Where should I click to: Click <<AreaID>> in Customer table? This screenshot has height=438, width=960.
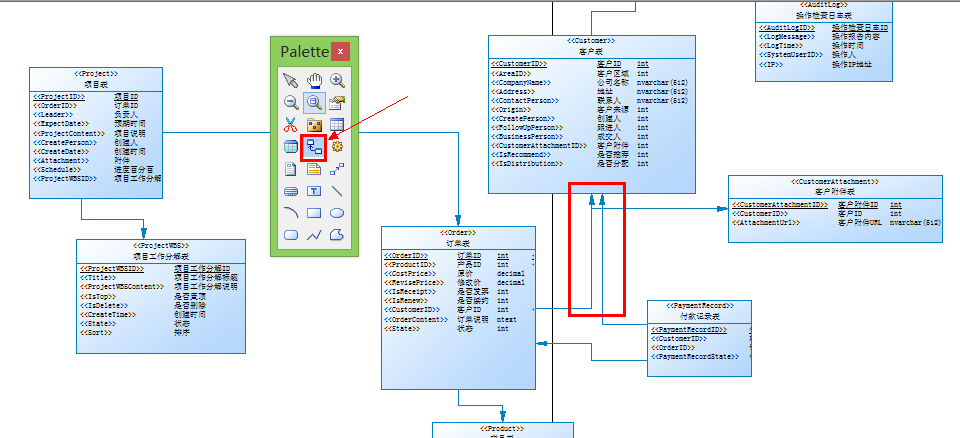click(511, 73)
